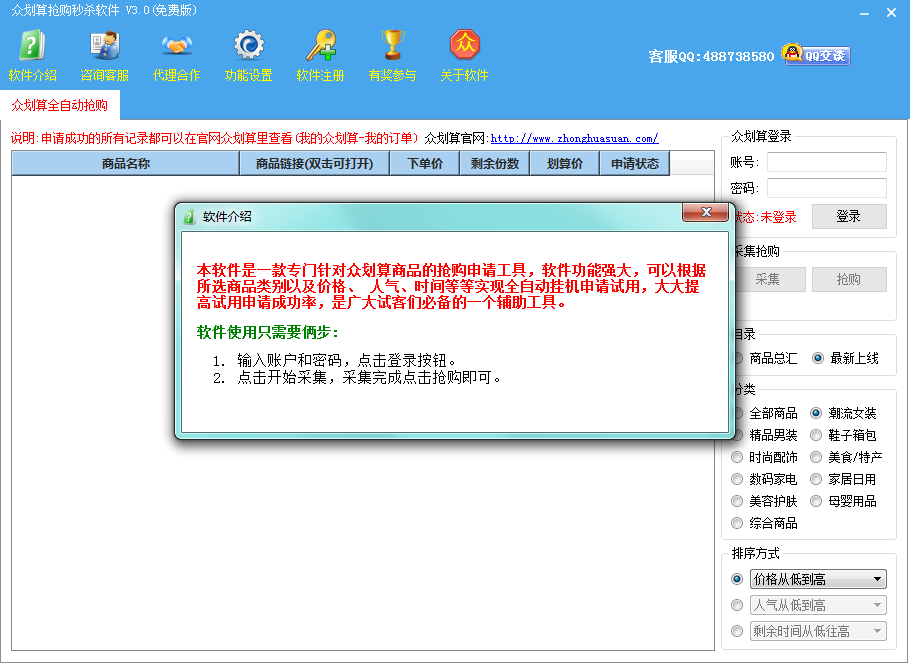This screenshot has height=664, width=910.
Task: Open the 软件介绍 help book icon
Action: click(32, 46)
